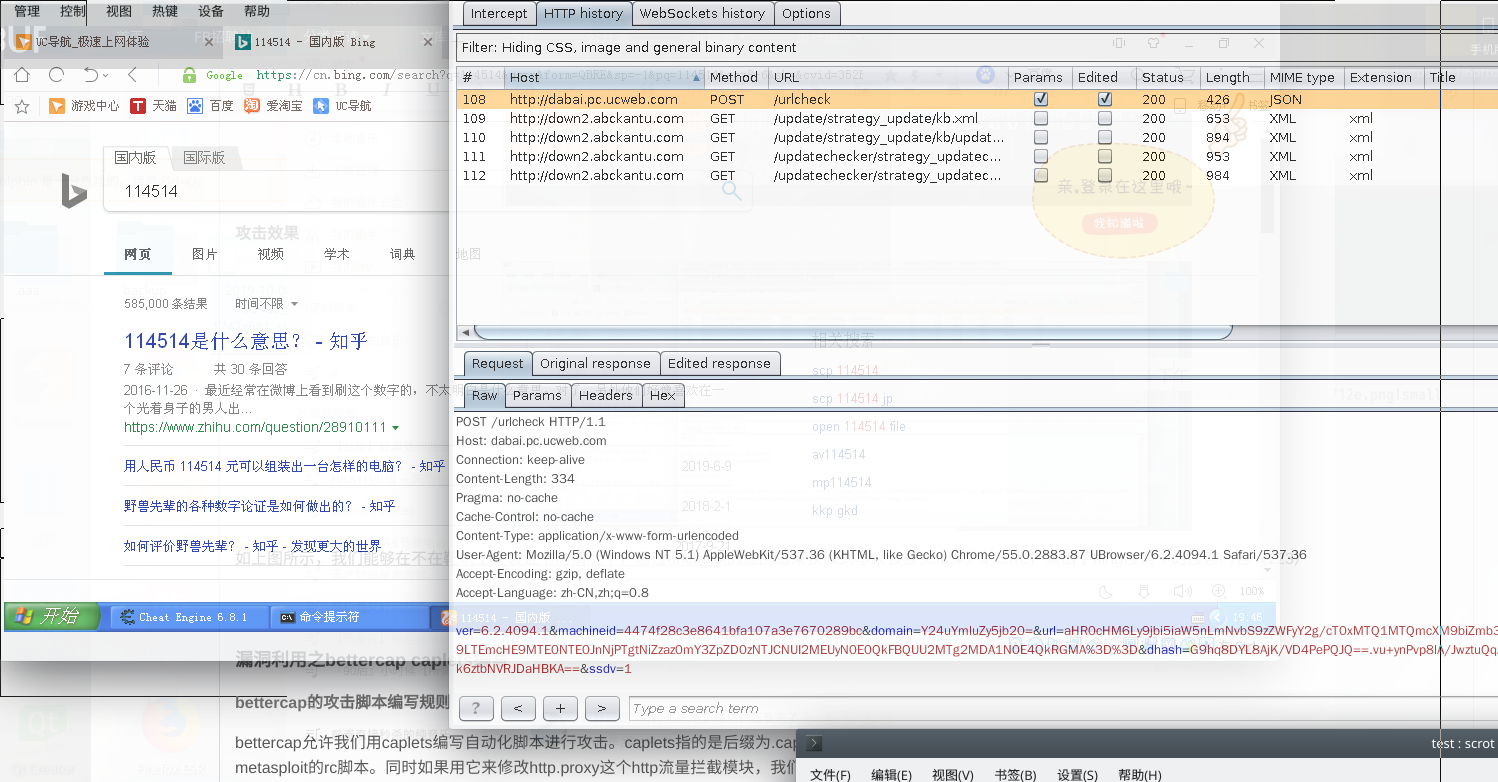This screenshot has width=1498, height=782.
Task: Toggle Params checkbox for request 108
Action: 1041,99
